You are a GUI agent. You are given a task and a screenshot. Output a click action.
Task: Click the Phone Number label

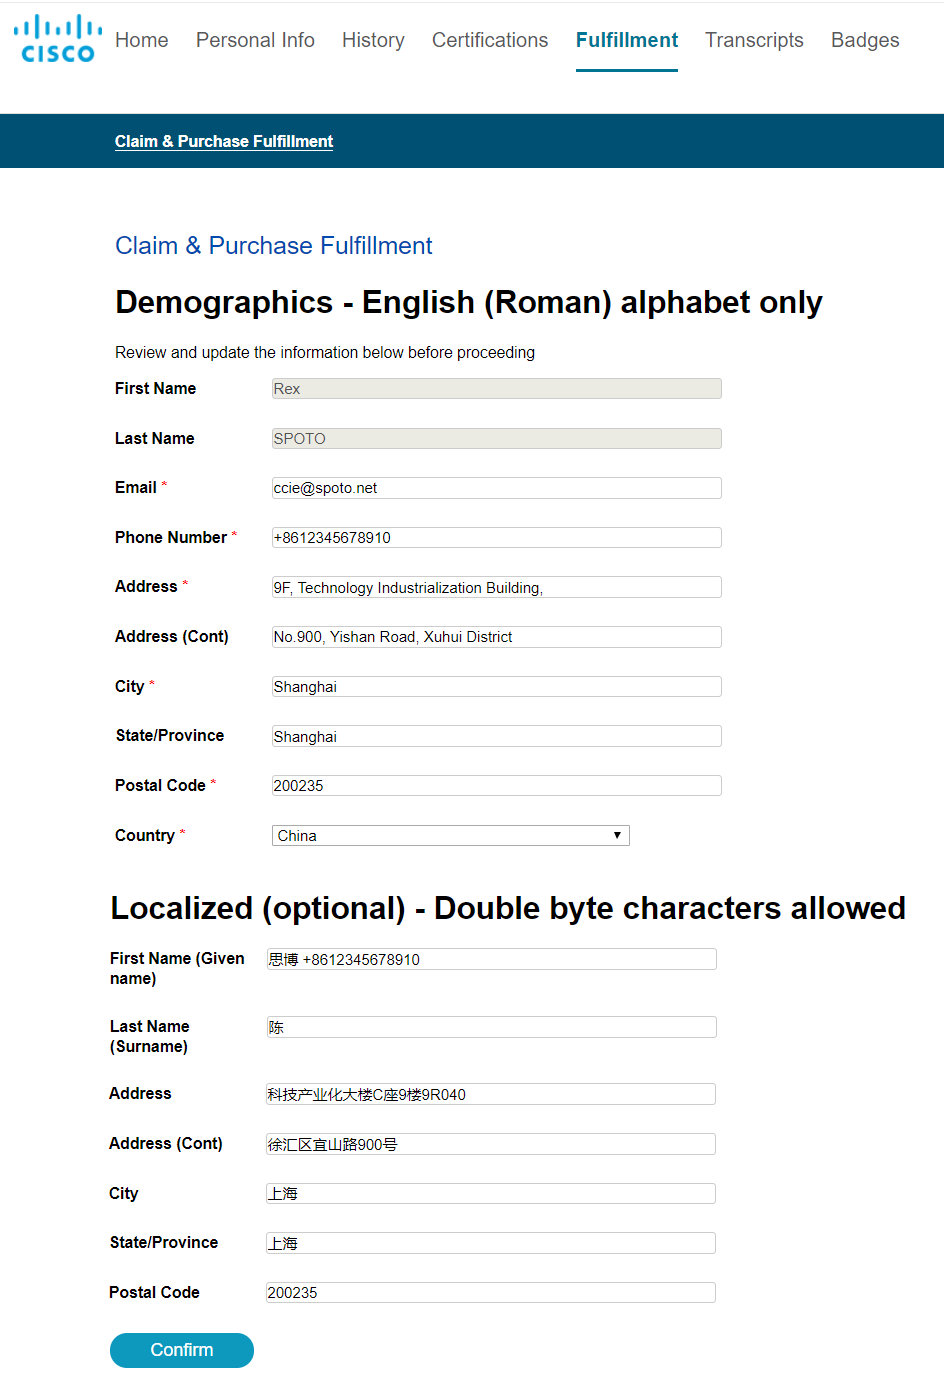click(171, 537)
